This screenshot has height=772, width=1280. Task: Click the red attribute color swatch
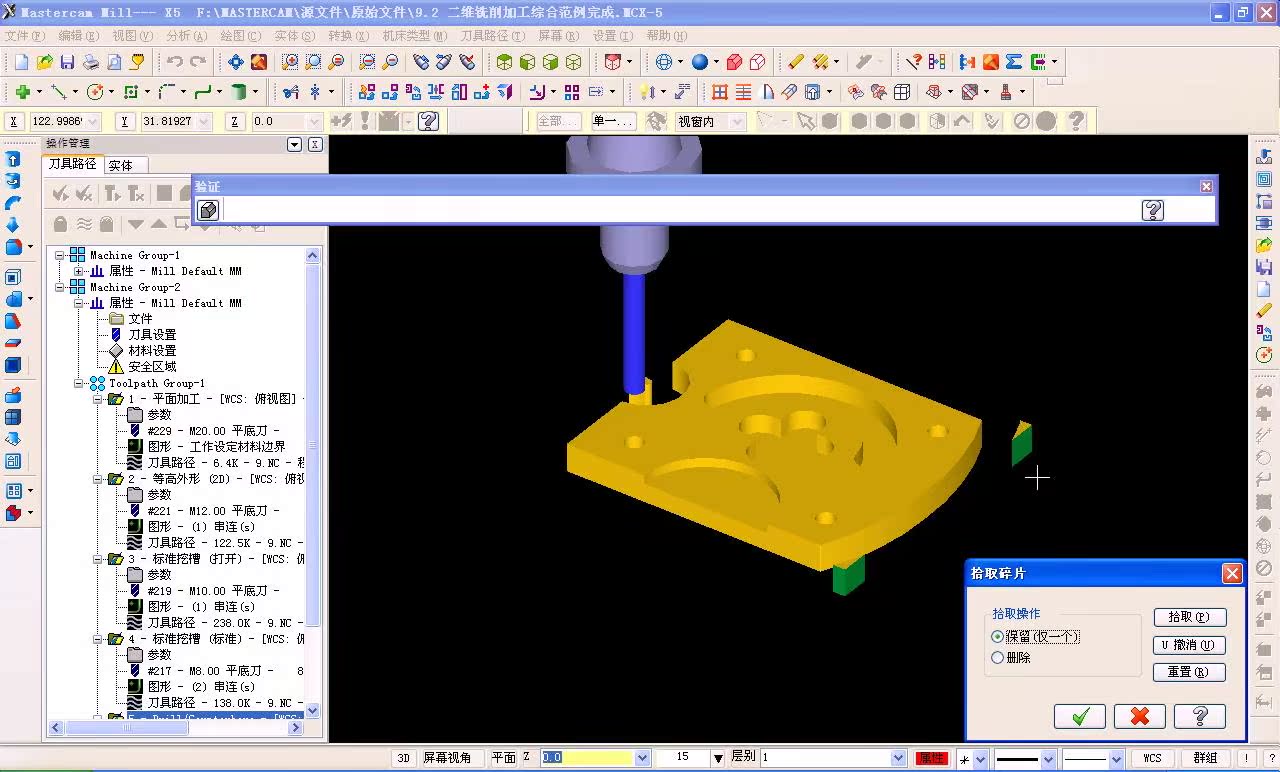pos(931,758)
